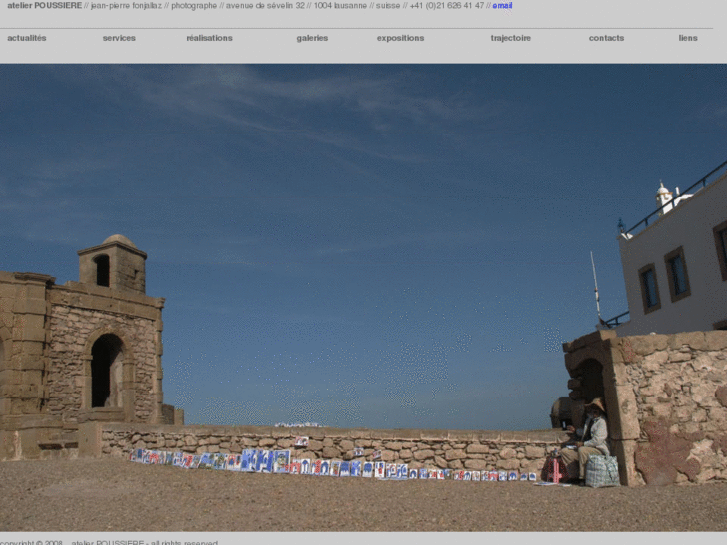
Task: Click the jean-pierre fonjallaz name in header
Action: point(127,6)
